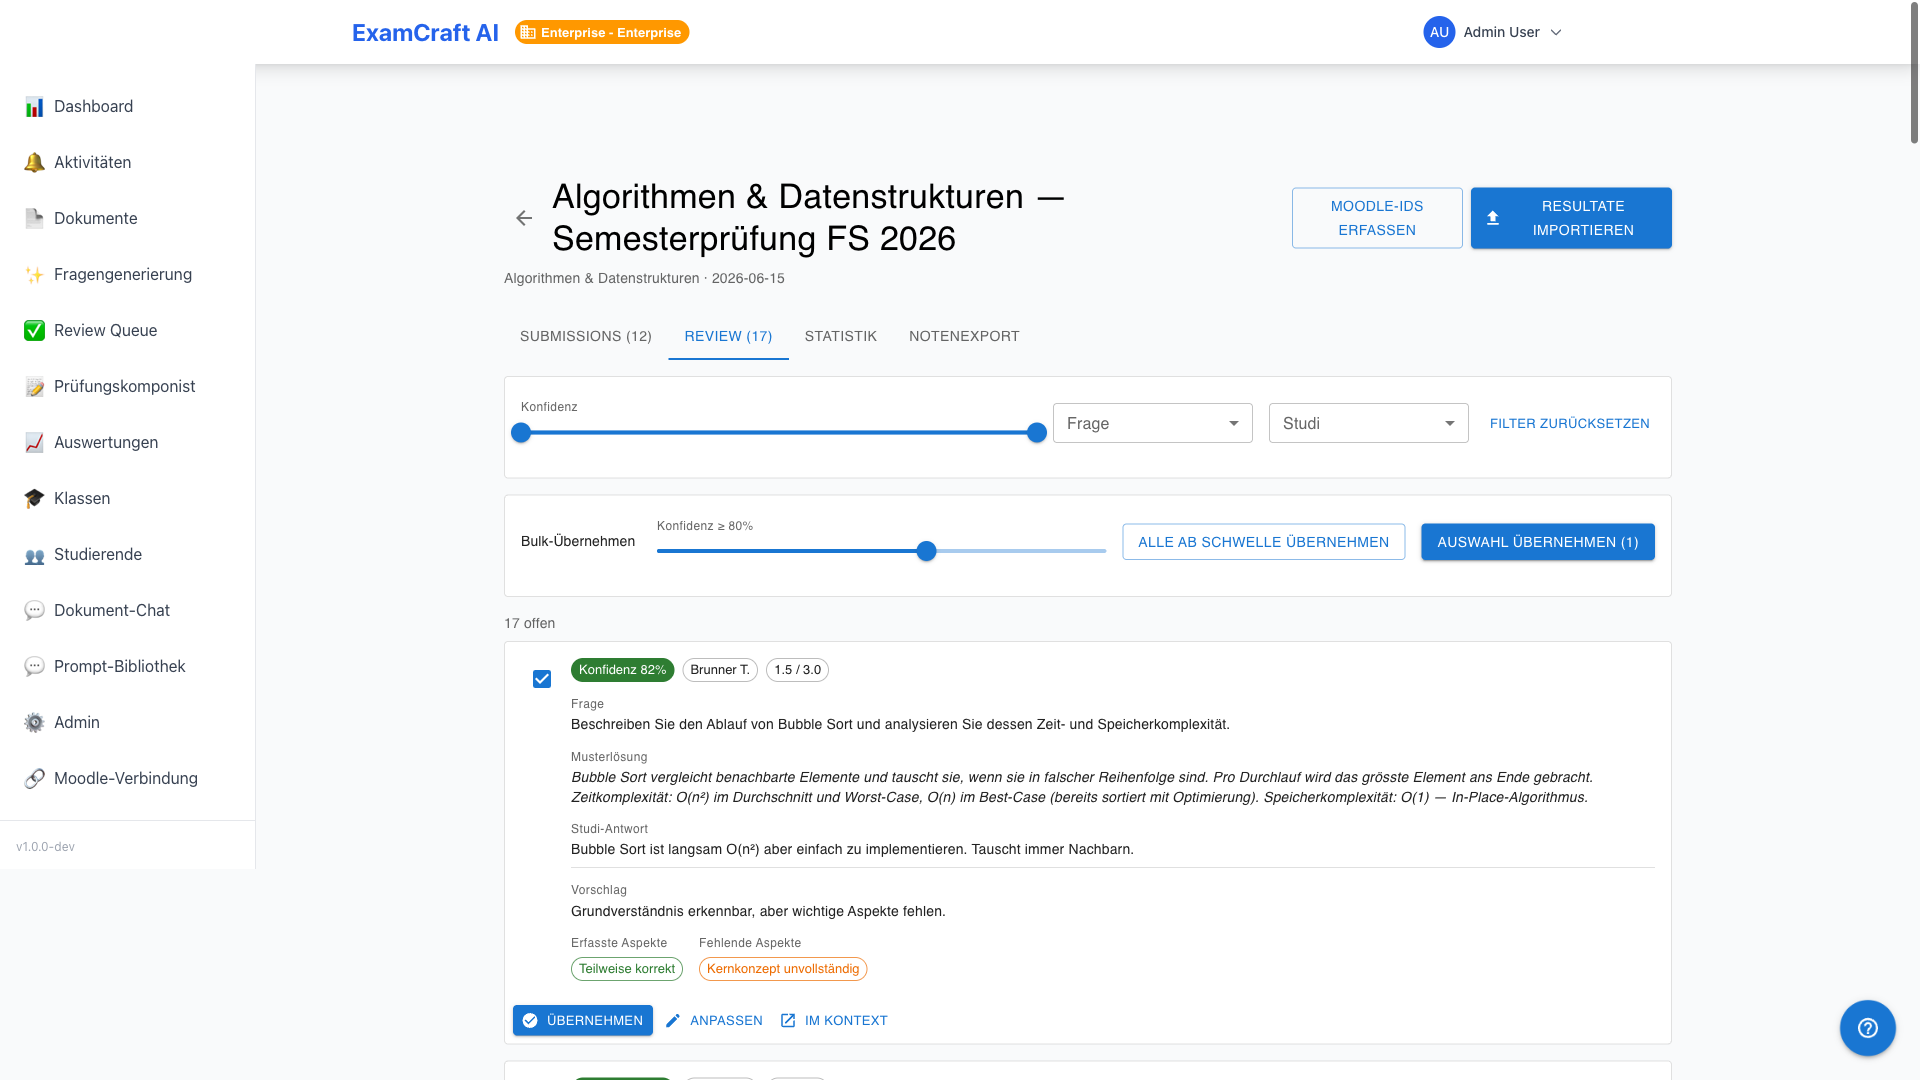
Task: Click the Teilweise korrekt chip
Action: click(x=626, y=969)
